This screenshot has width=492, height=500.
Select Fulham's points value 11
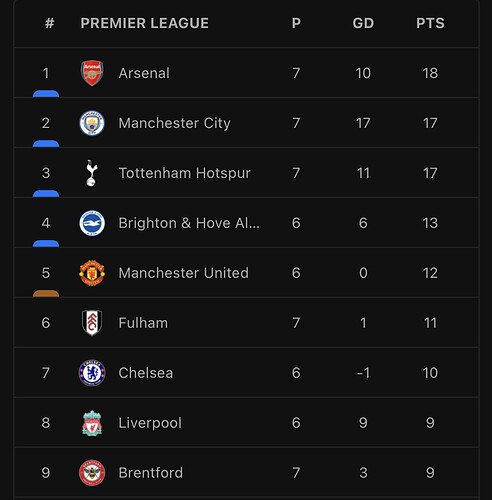coord(430,323)
